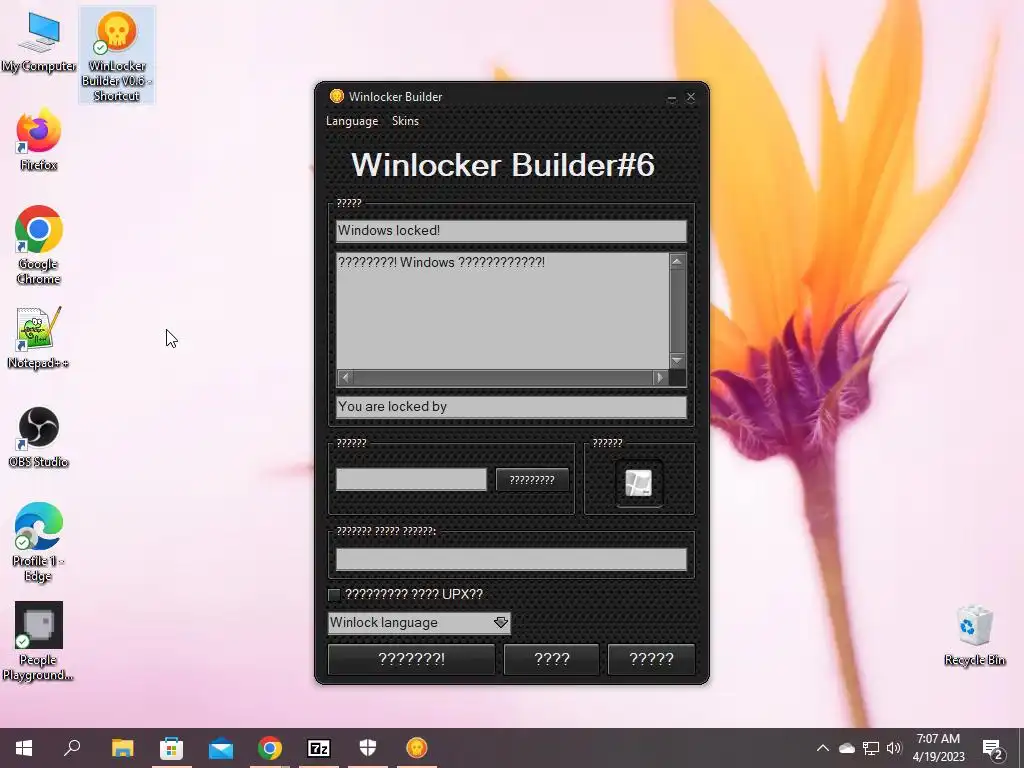This screenshot has height=768, width=1024.
Task: Open File Explorer from the taskbar
Action: (x=122, y=748)
